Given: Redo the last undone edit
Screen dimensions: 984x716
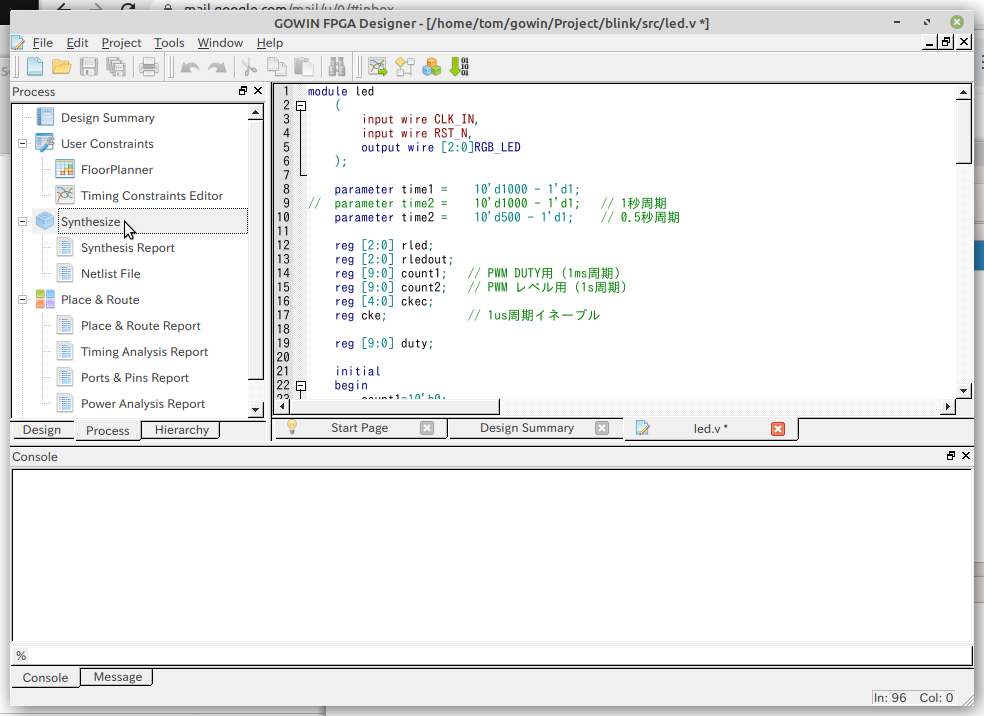Looking at the screenshot, I should (217, 67).
